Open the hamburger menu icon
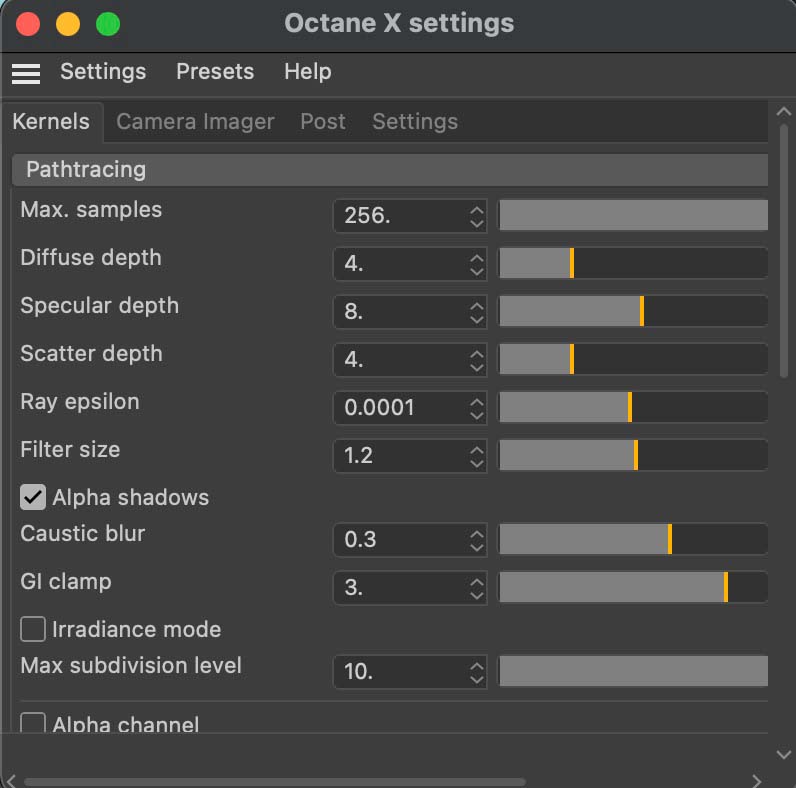 (26, 74)
